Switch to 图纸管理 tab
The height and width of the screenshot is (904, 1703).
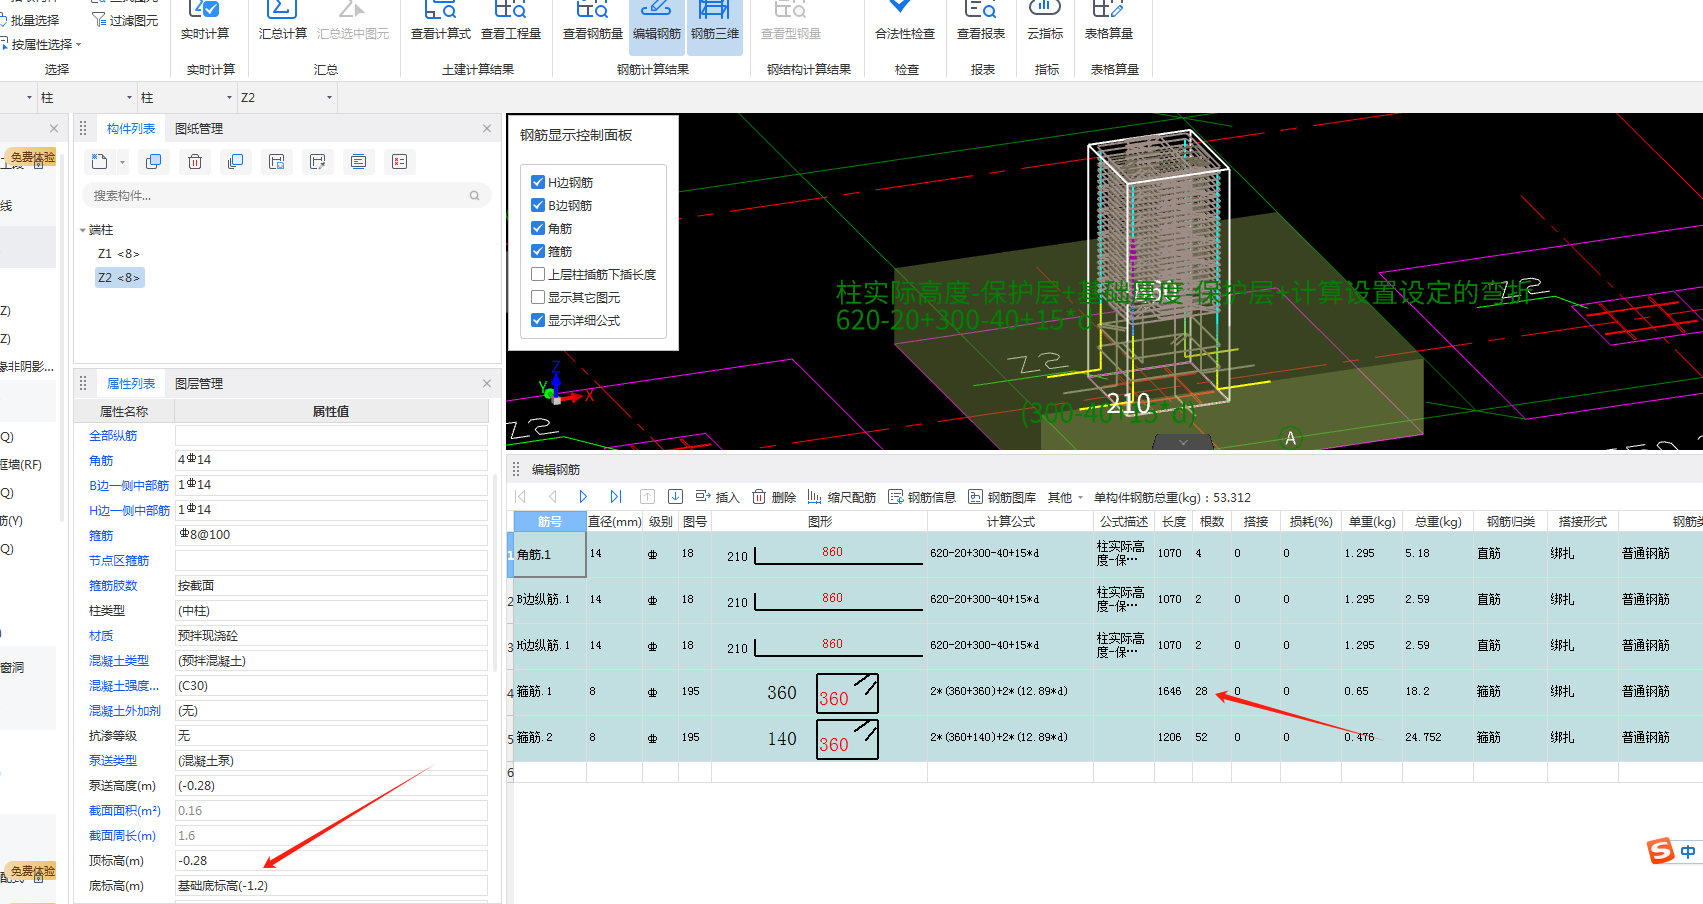(199, 129)
